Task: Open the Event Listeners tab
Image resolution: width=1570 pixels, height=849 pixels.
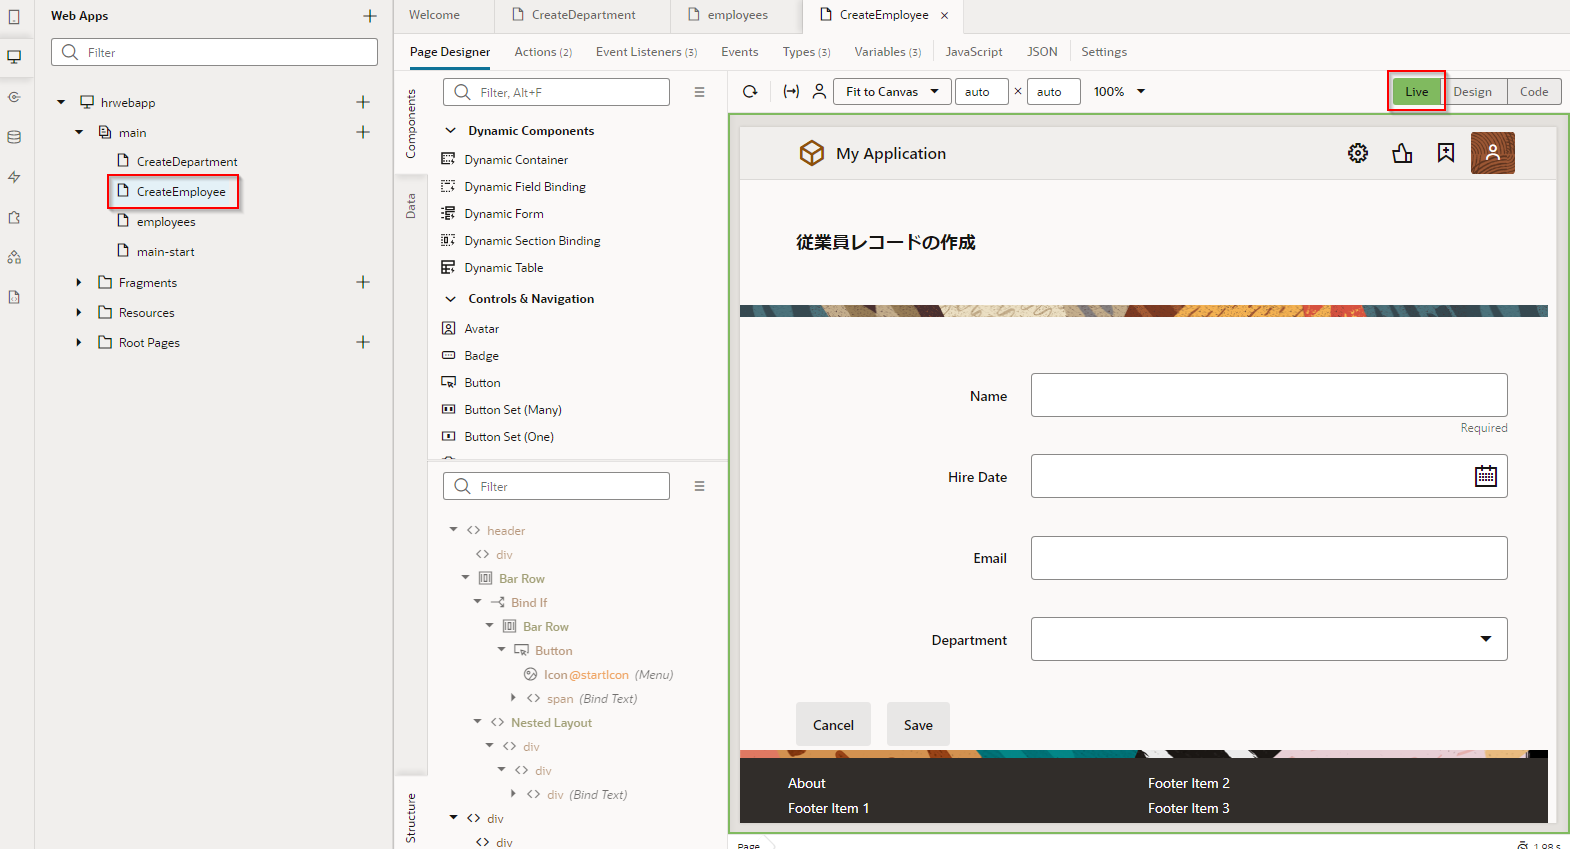Action: click(645, 52)
